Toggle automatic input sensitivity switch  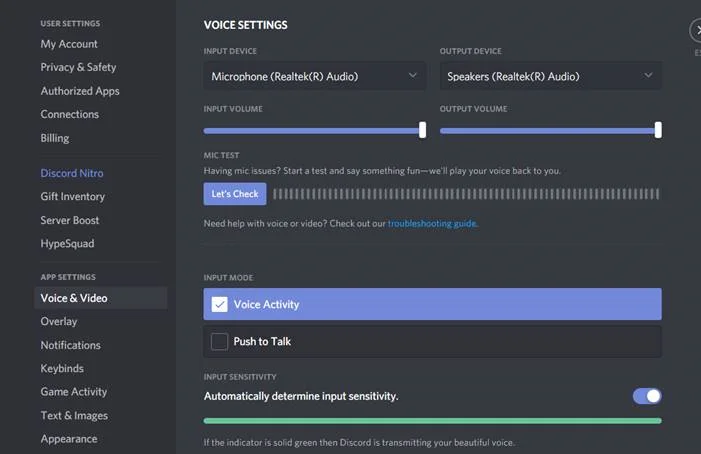[x=647, y=396]
